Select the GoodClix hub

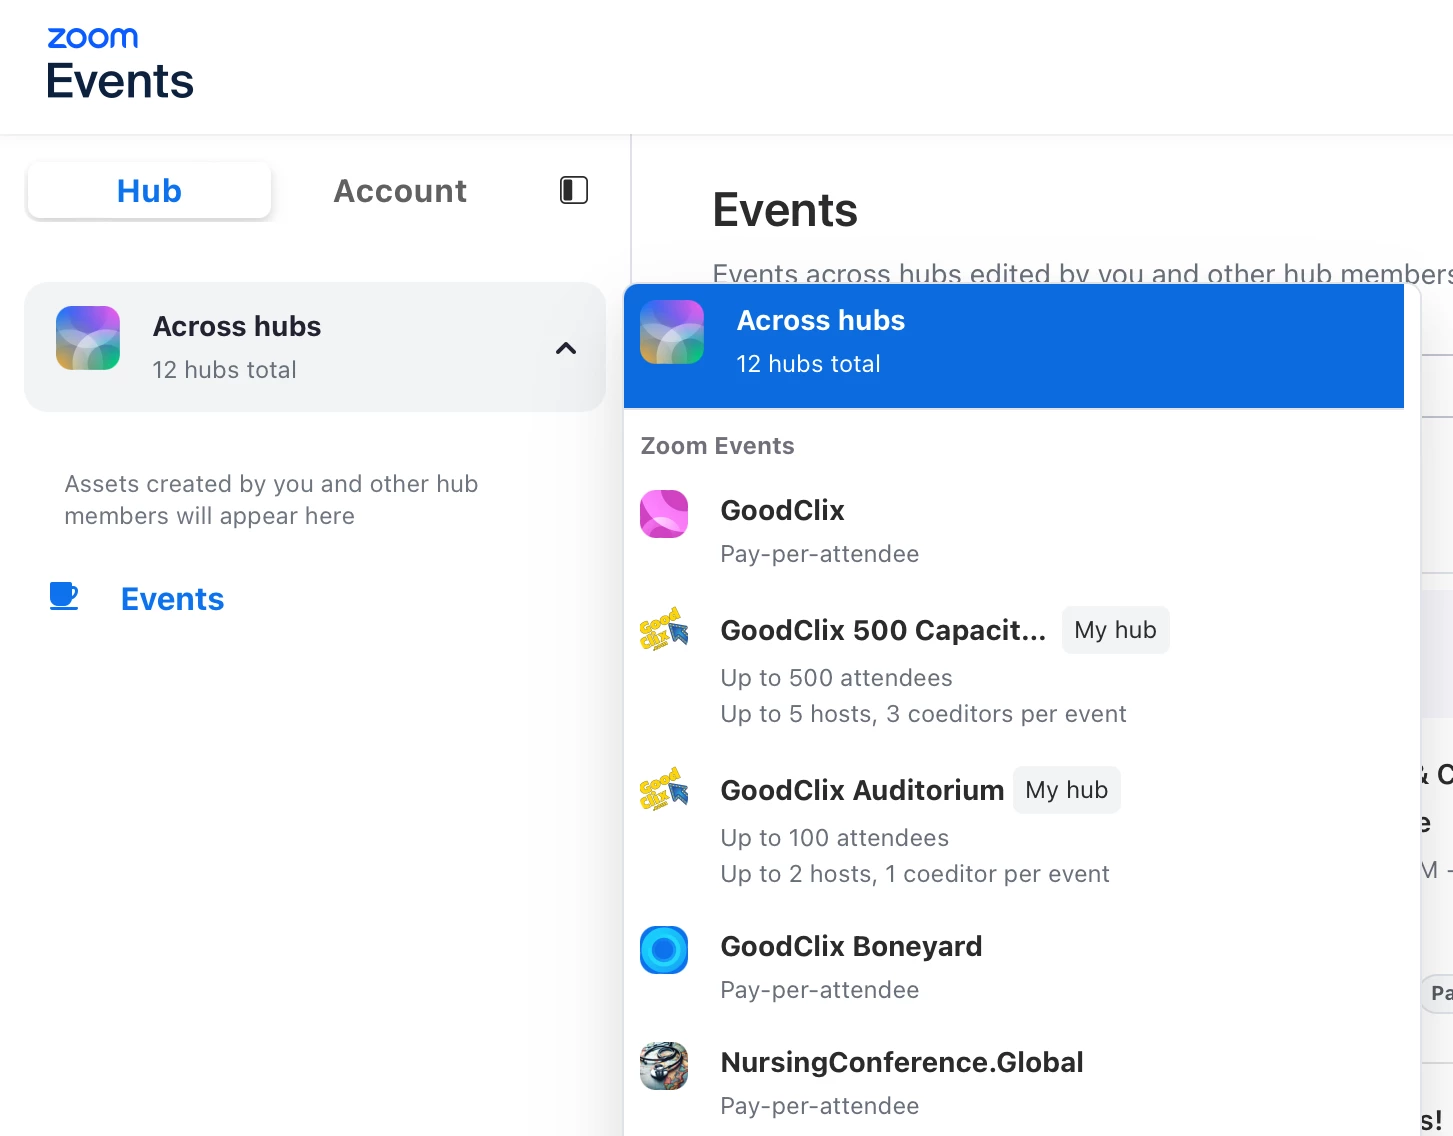[x=1014, y=530]
